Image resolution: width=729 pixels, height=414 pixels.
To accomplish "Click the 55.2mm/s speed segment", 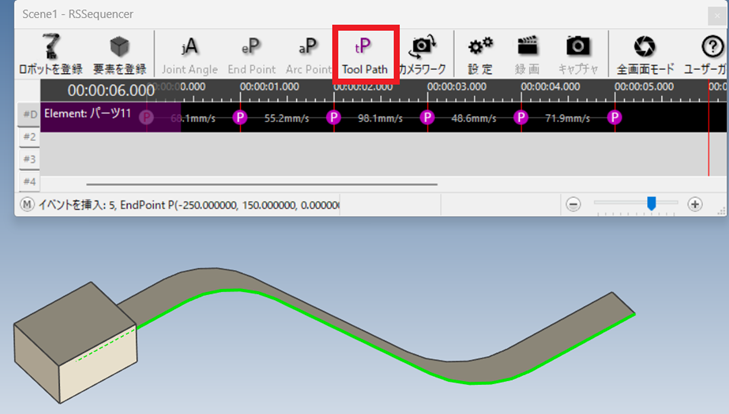I will pos(287,118).
